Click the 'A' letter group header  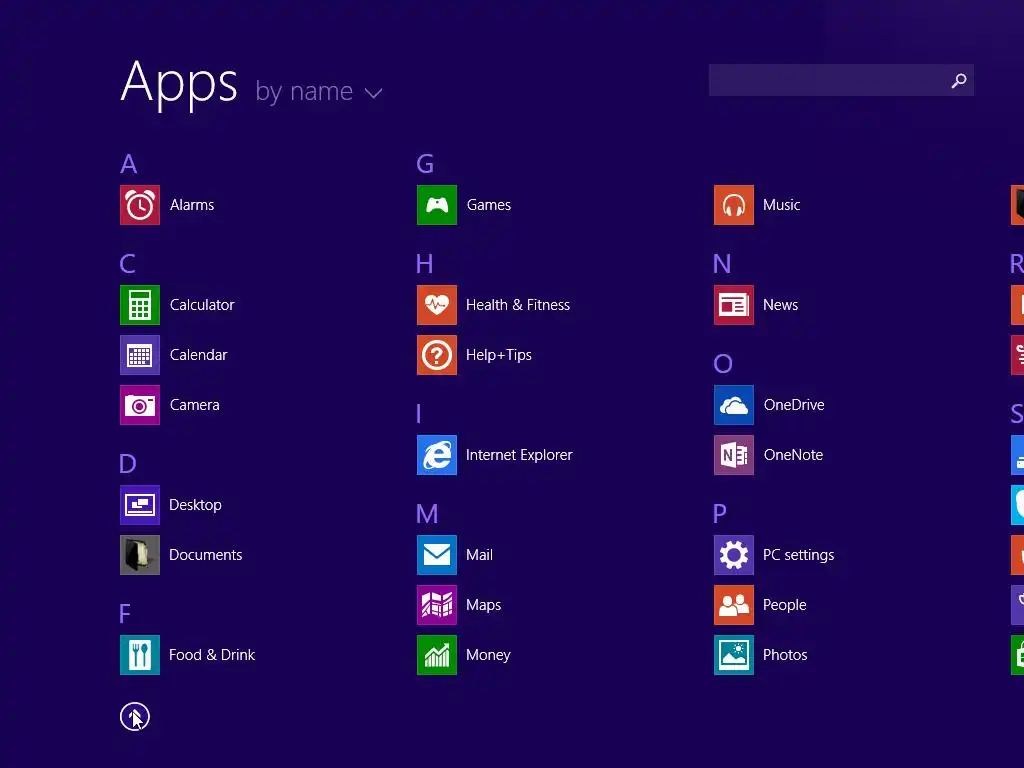(x=129, y=164)
